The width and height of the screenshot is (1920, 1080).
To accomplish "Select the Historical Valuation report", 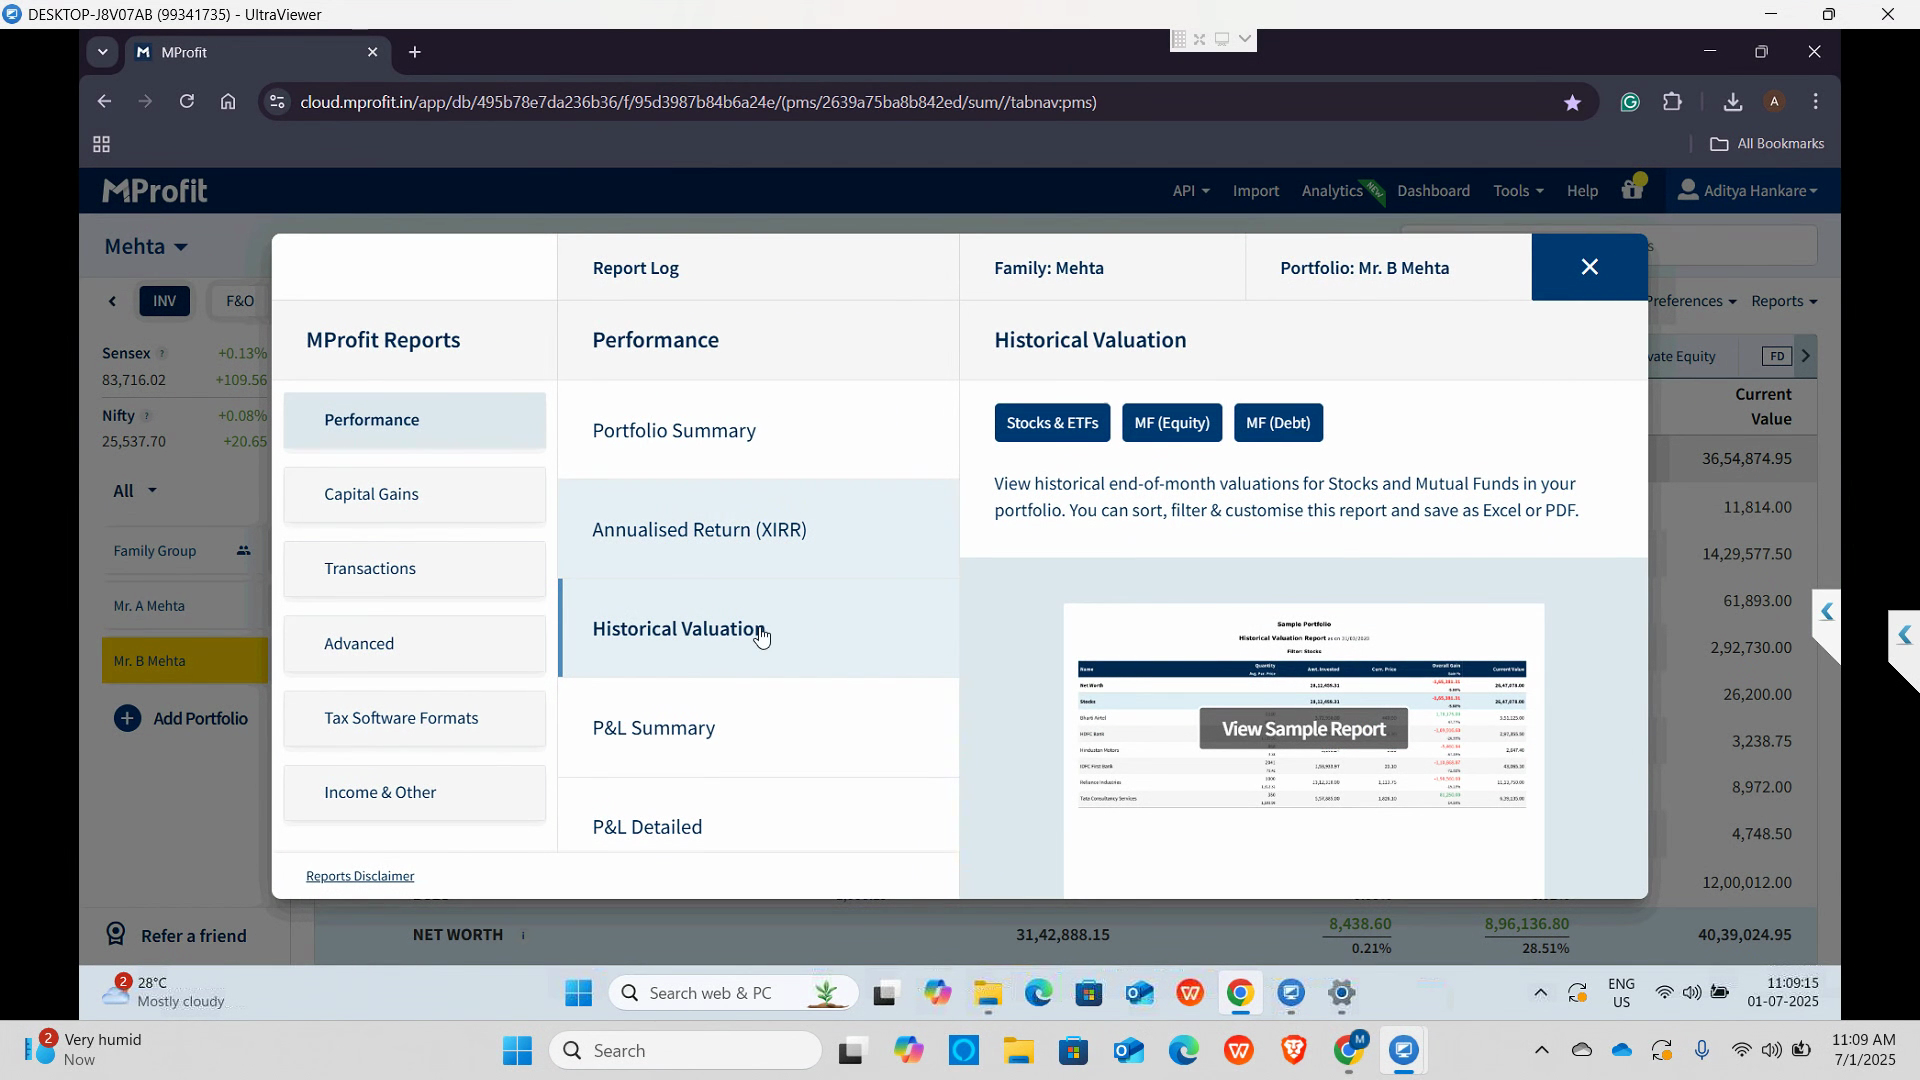I will click(758, 628).
